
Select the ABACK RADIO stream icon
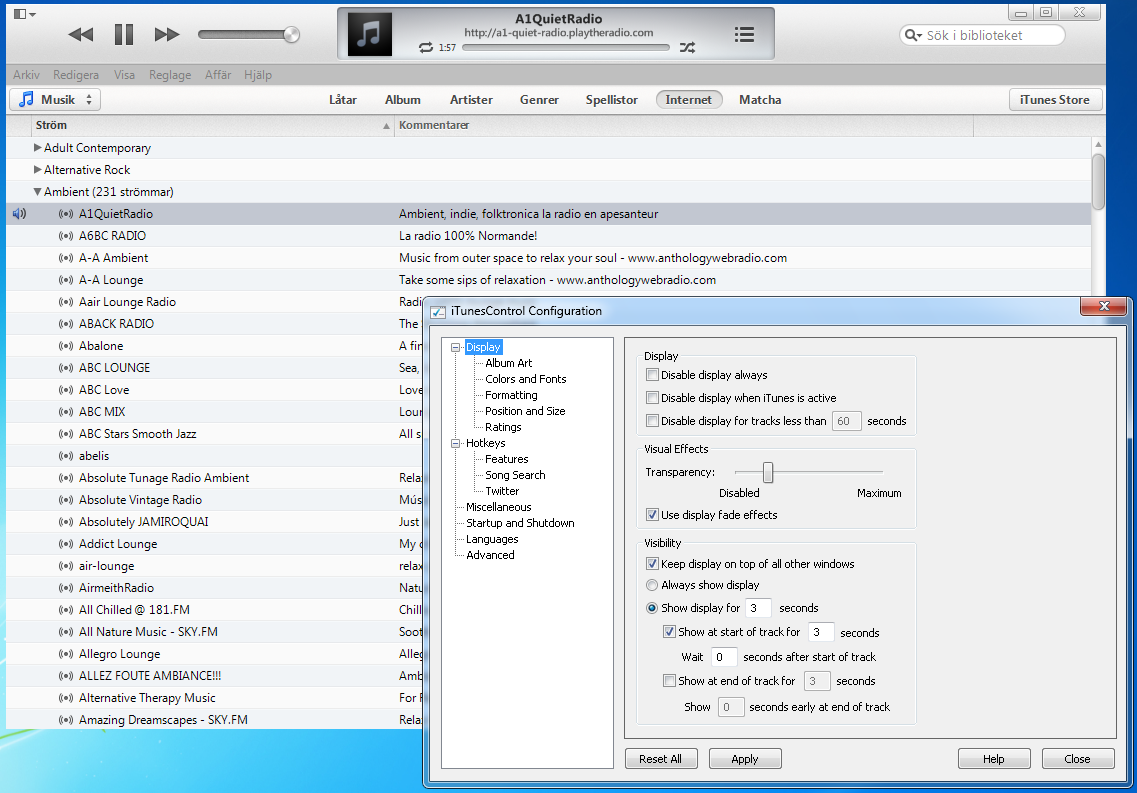(66, 324)
